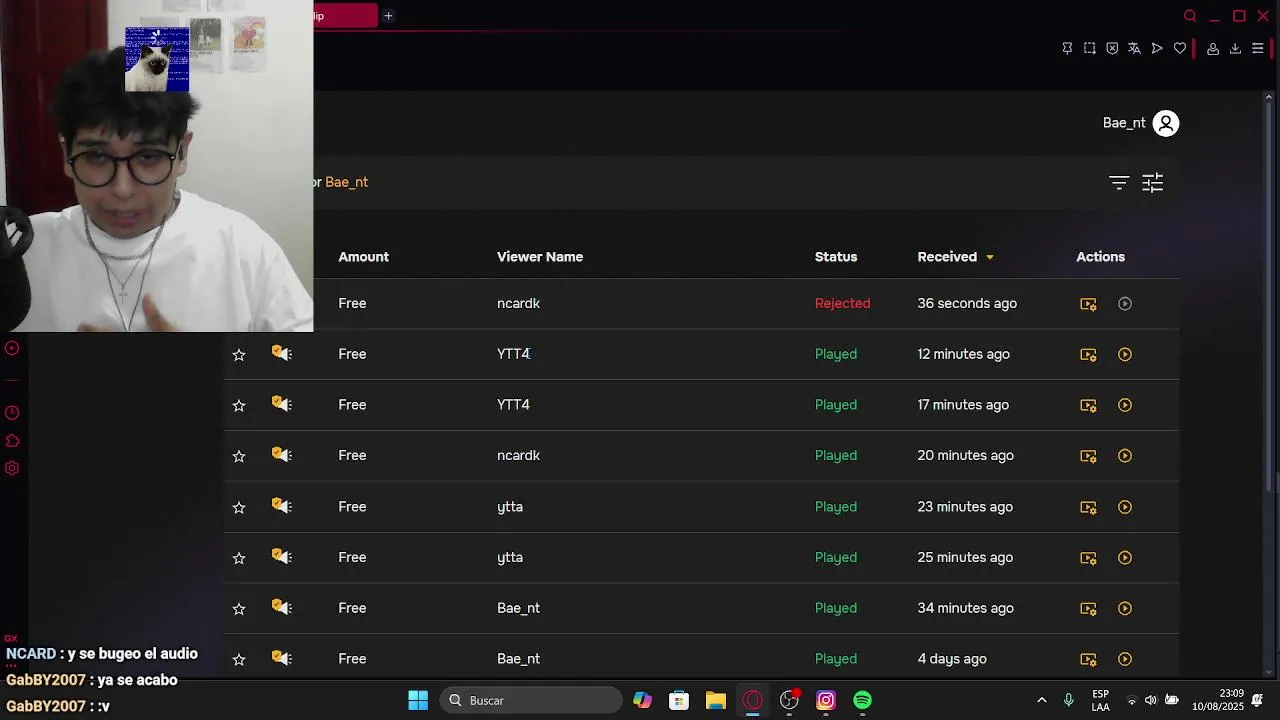Replay media in the 12 minutes ago row
The image size is (1280, 720).
[1125, 354]
